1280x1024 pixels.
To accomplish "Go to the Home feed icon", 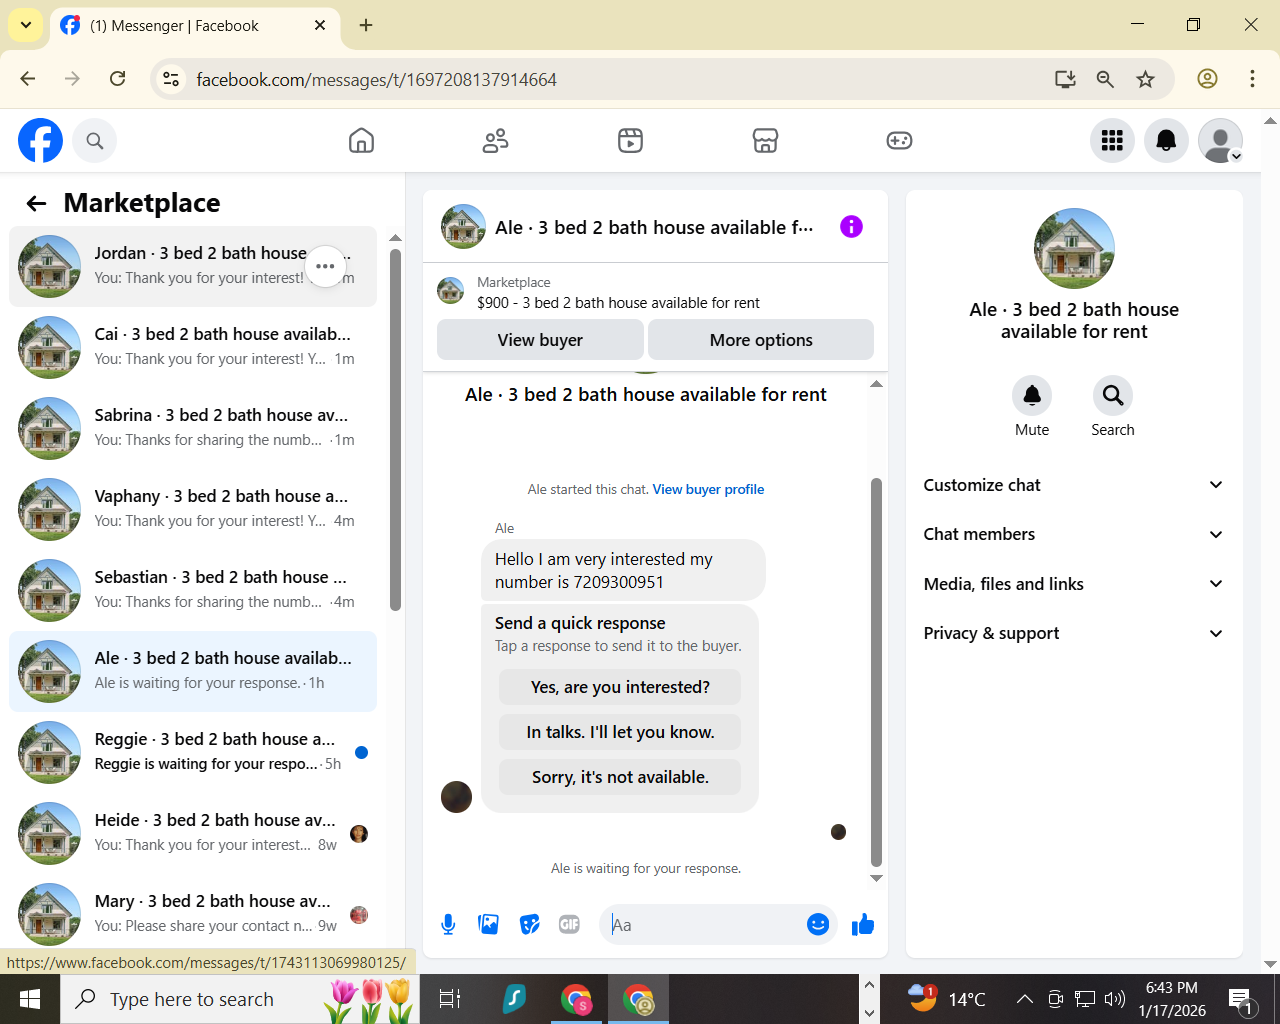I will tap(361, 141).
